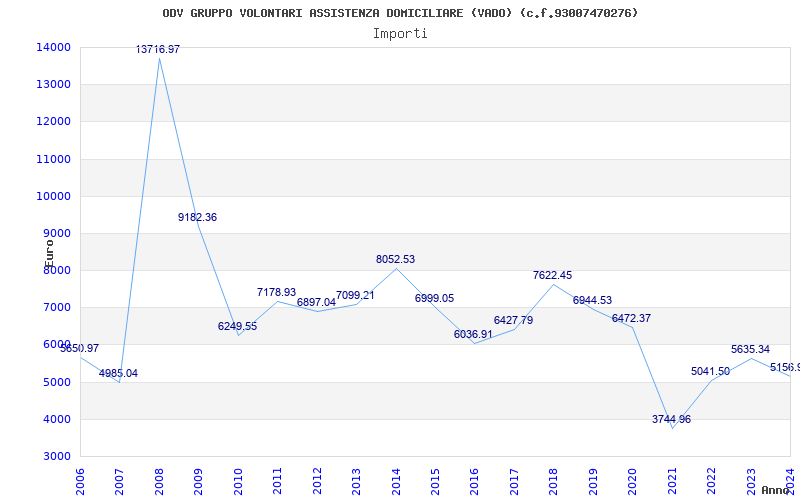
Task: Select the 2019 x-axis year label
Action: tap(593, 482)
